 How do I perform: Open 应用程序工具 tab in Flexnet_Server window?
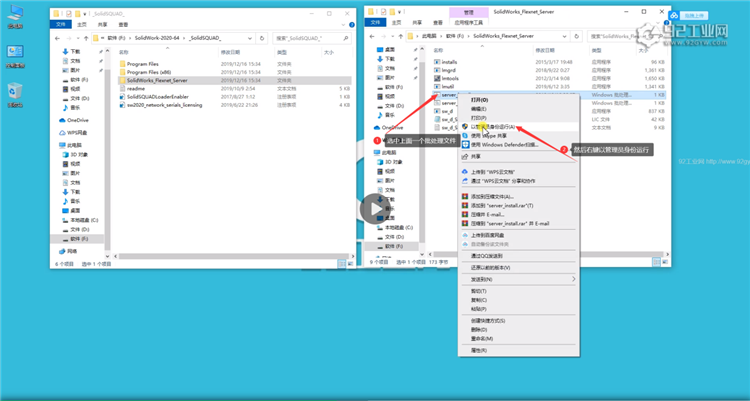pyautogui.click(x=468, y=22)
